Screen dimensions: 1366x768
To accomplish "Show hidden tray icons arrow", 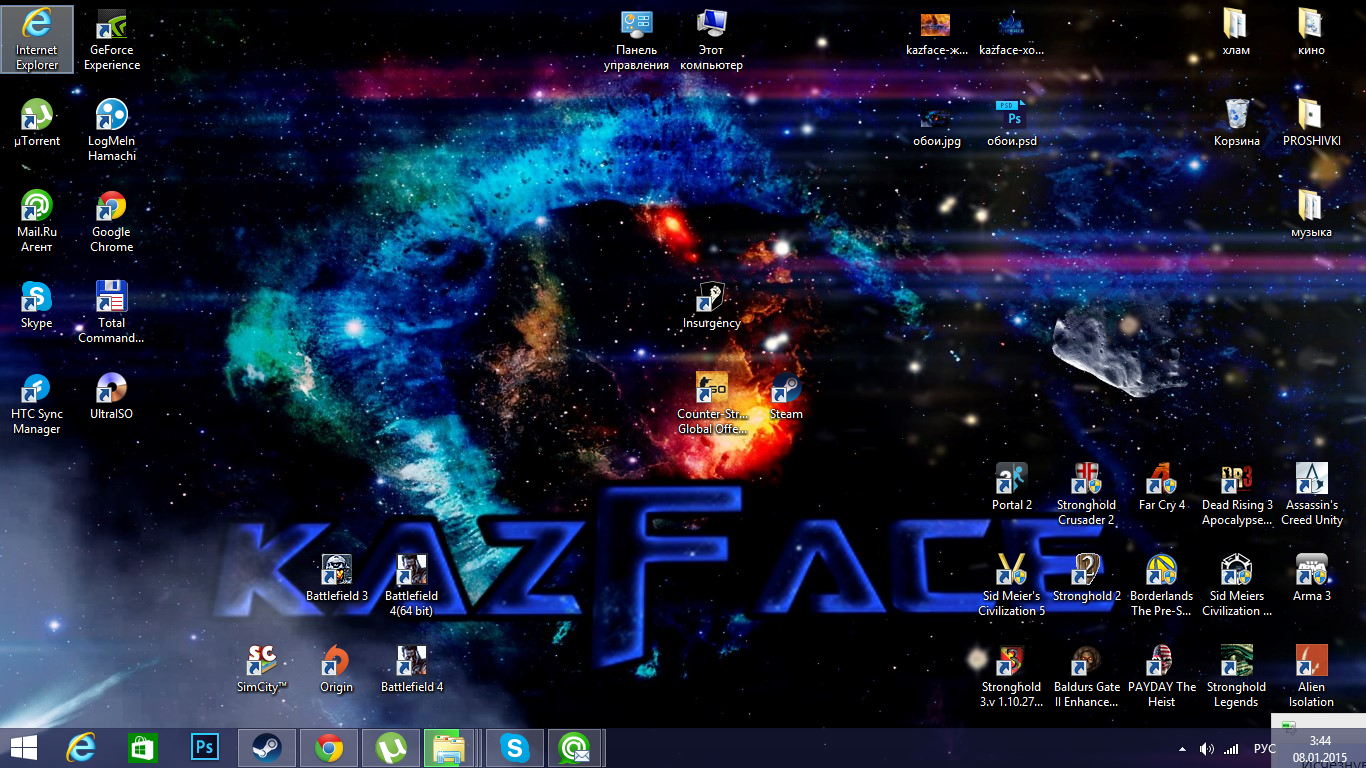I will pos(1184,749).
